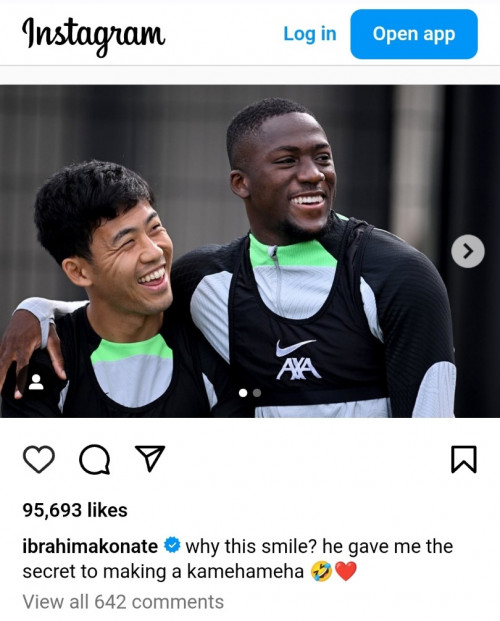Go to next photo with arrow

pos(468,251)
